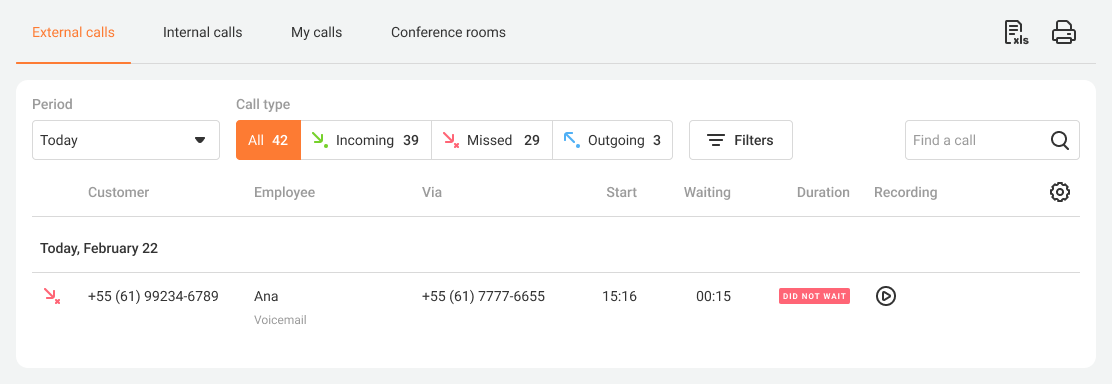The width and height of the screenshot is (1112, 384).
Task: Click customer number +55 (61) 99234-6789
Action: click(x=153, y=296)
